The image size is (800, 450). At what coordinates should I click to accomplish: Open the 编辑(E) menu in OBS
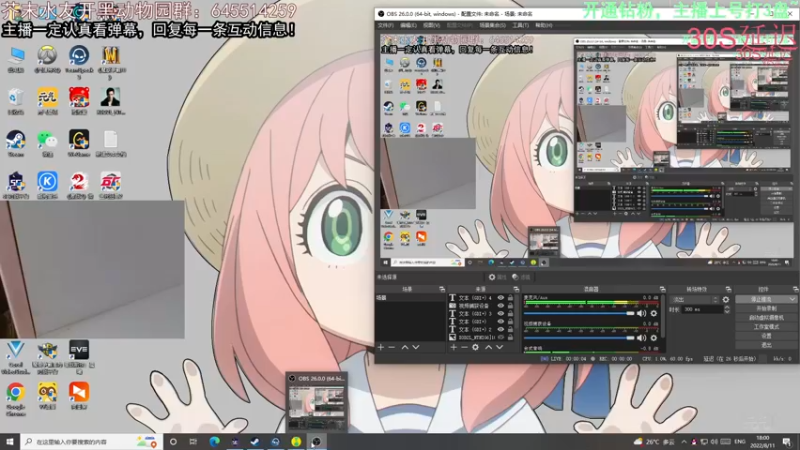408,25
